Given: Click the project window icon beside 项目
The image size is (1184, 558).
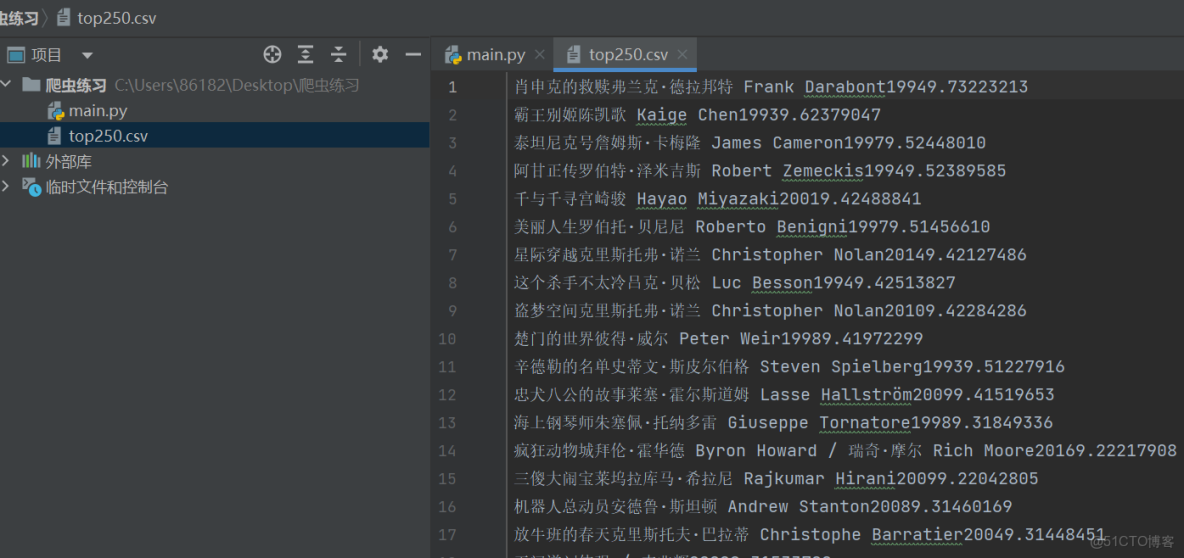Looking at the screenshot, I should [x=16, y=54].
